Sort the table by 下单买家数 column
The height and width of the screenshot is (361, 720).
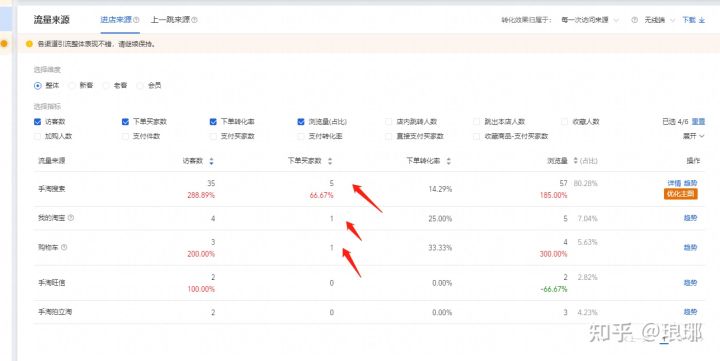330,161
